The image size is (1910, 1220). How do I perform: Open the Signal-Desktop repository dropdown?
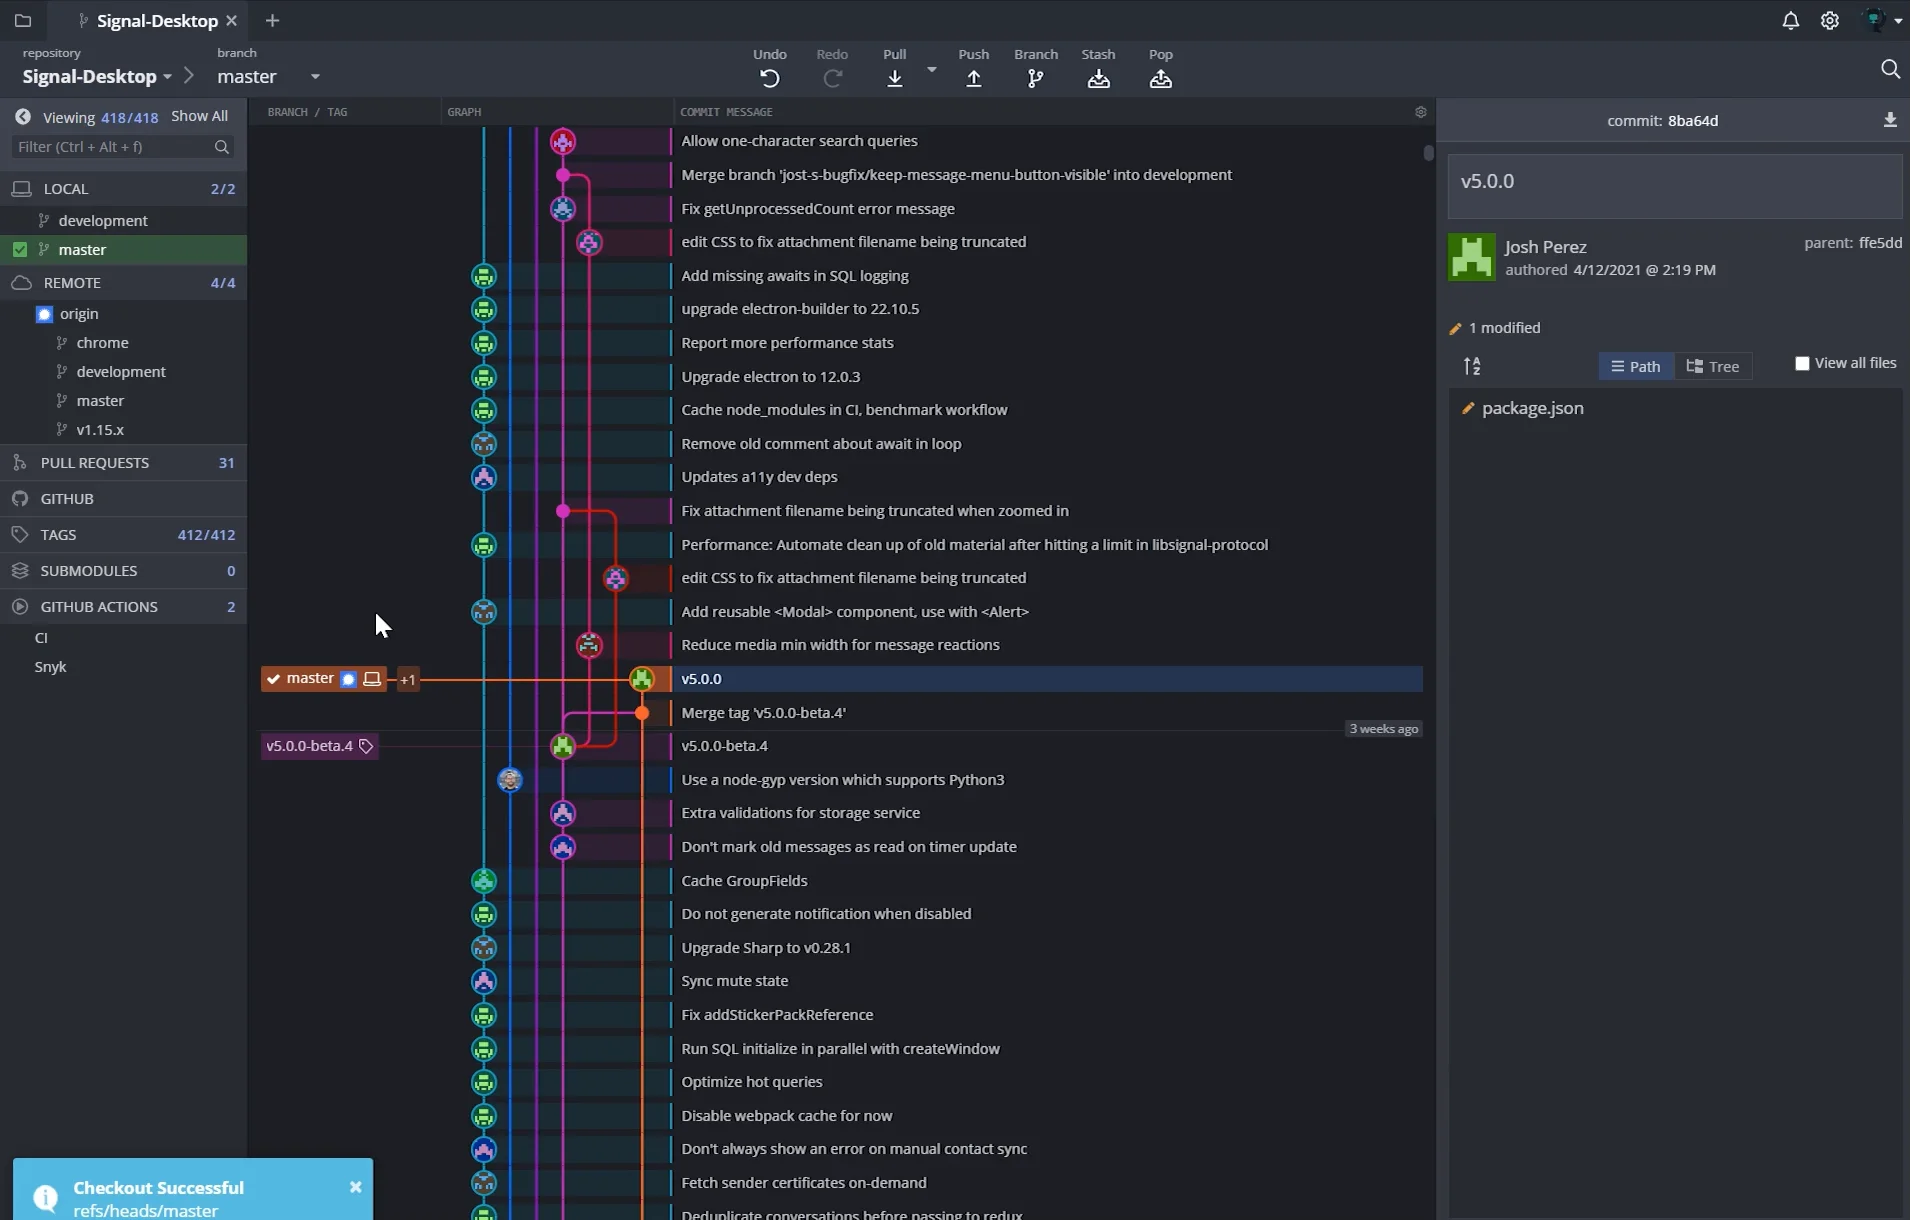coord(167,77)
